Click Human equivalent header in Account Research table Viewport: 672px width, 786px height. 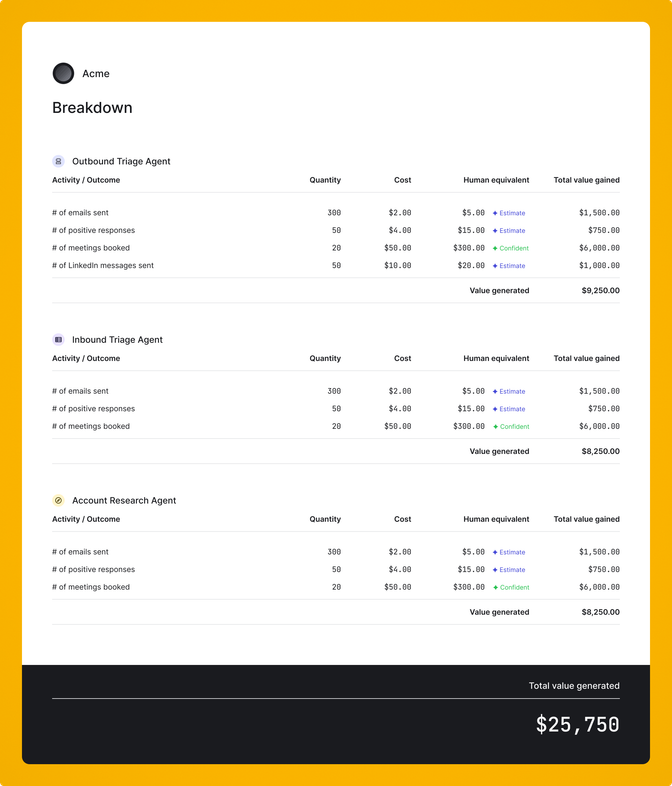pos(496,519)
